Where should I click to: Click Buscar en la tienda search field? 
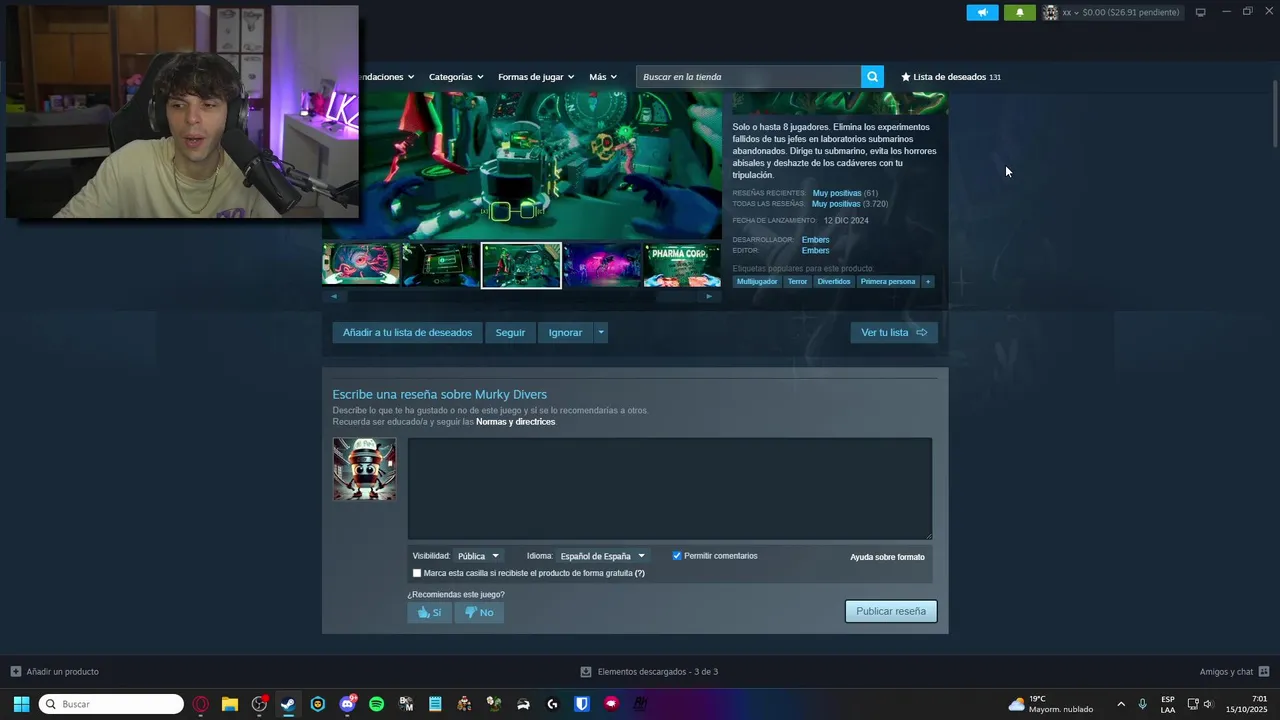[x=748, y=77]
